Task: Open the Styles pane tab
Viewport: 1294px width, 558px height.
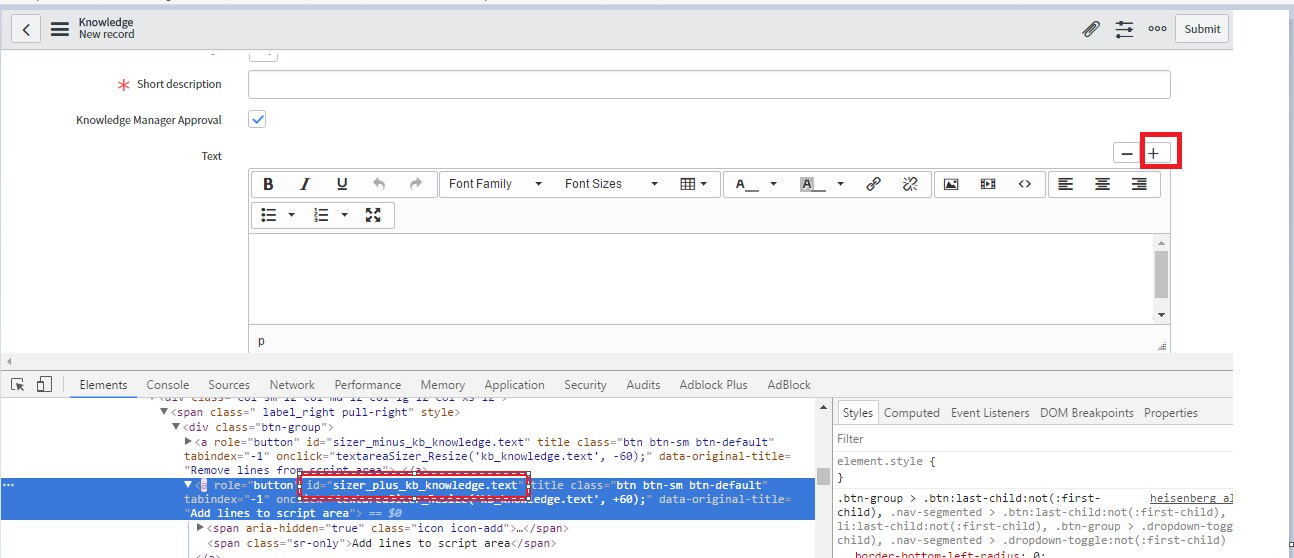Action: [857, 413]
